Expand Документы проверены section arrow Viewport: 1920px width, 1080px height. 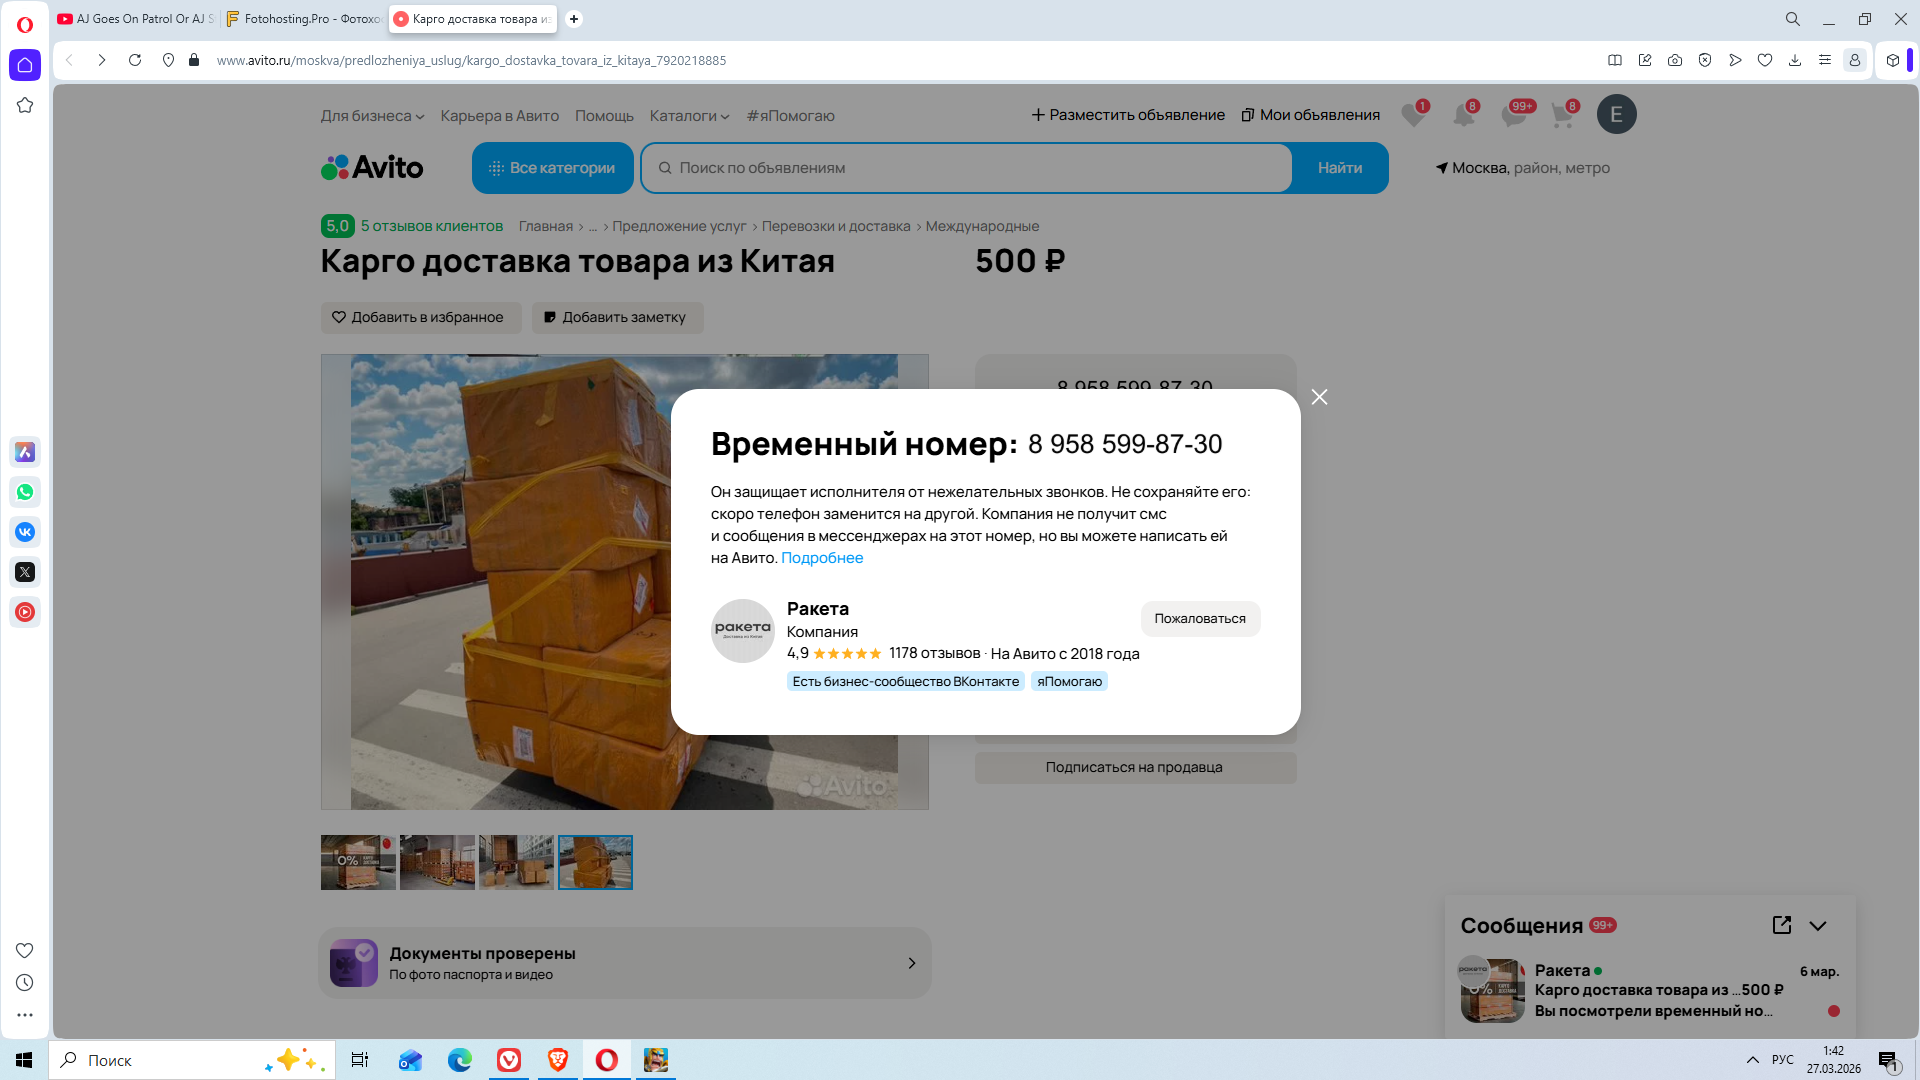[911, 963]
